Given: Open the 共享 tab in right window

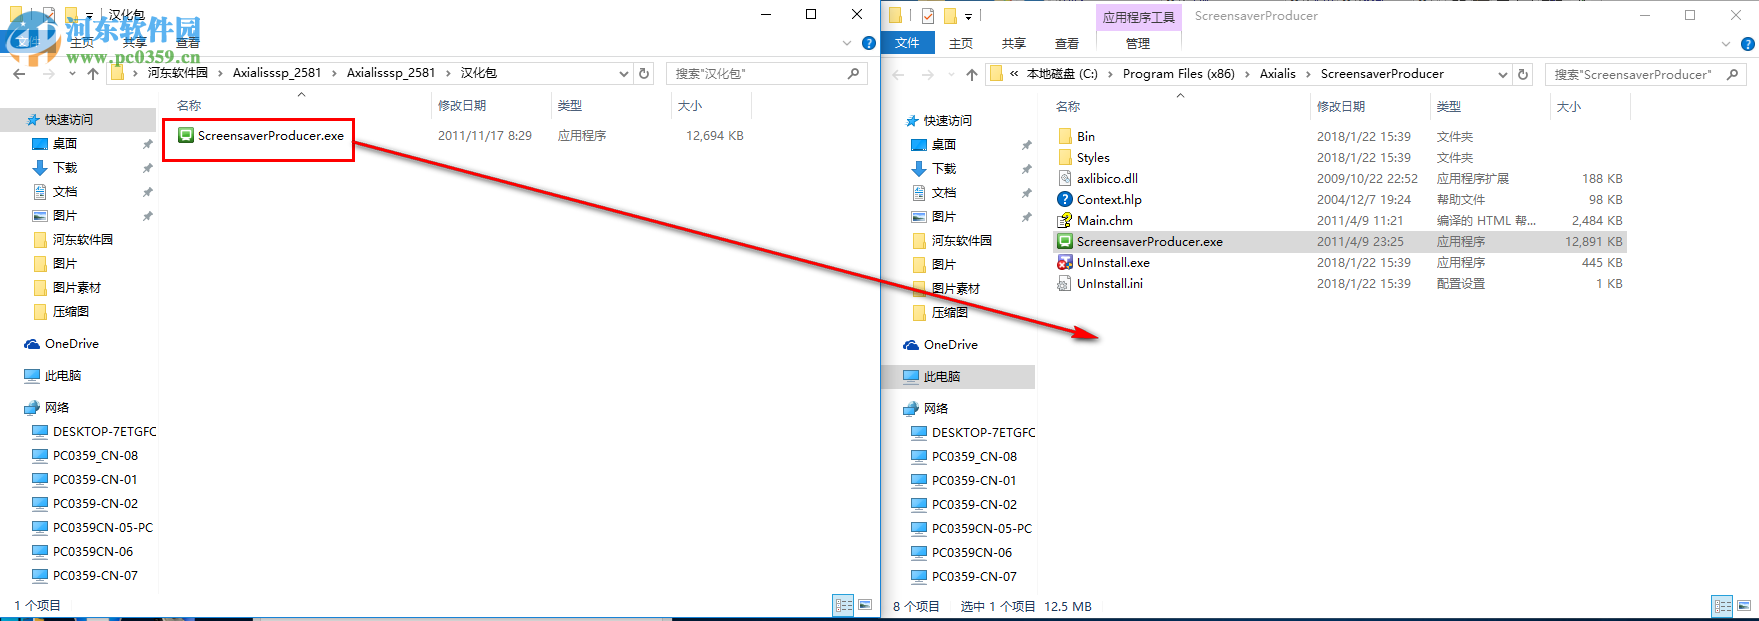Looking at the screenshot, I should click(x=1014, y=44).
